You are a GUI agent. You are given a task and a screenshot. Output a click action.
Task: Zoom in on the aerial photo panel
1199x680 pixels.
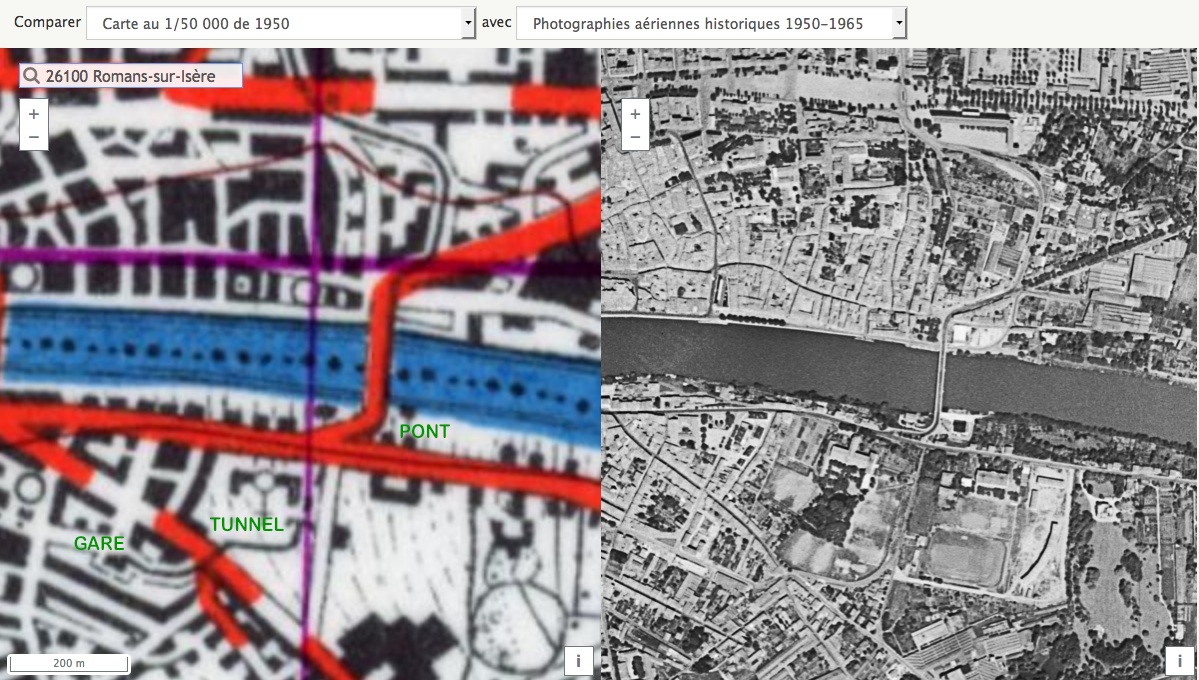point(635,114)
